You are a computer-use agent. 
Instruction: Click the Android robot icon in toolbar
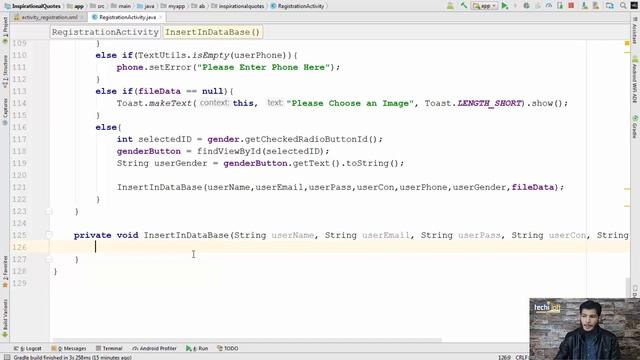pos(450,6)
